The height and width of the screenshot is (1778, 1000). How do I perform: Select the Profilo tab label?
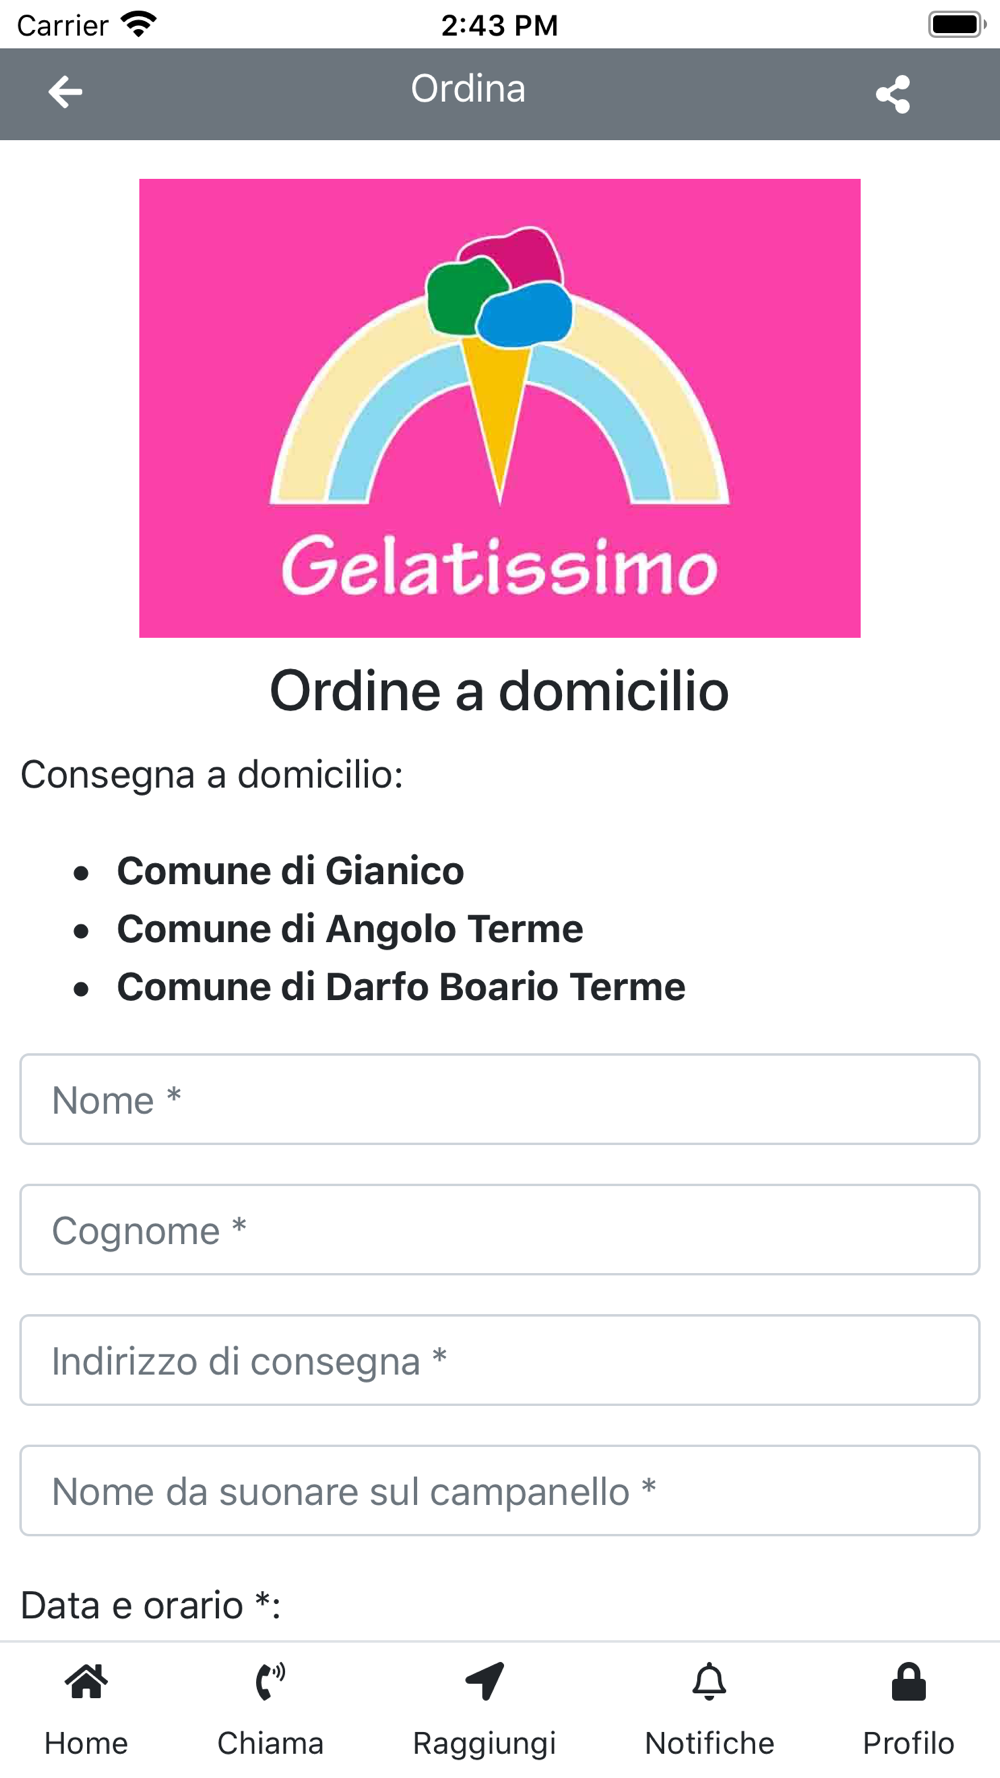pos(908,1743)
